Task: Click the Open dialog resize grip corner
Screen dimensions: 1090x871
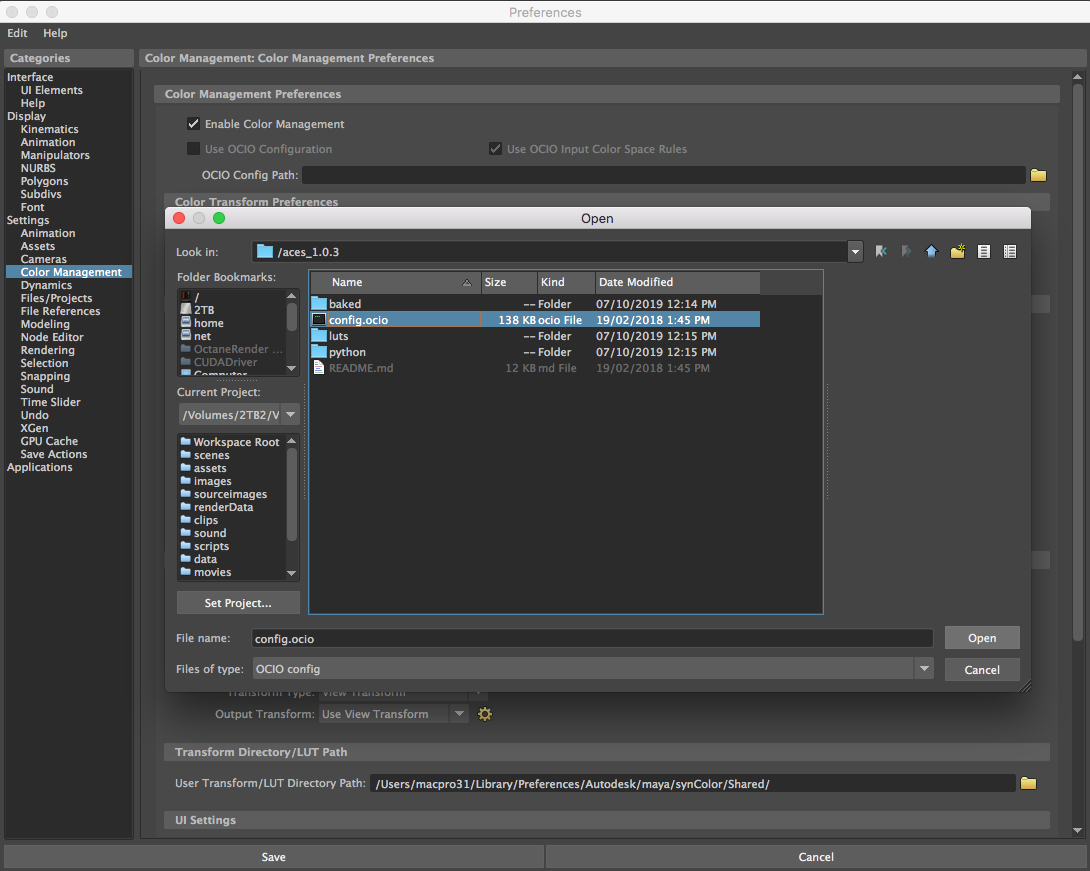Action: (x=1025, y=686)
